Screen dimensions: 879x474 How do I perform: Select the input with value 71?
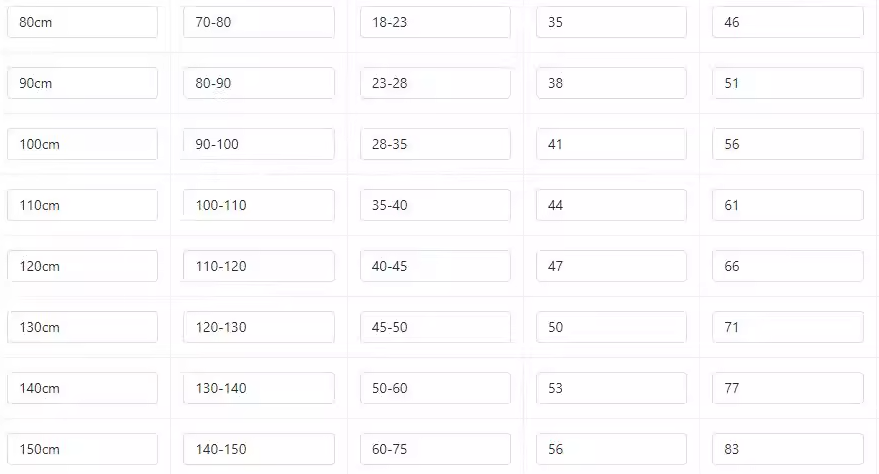[x=787, y=327]
